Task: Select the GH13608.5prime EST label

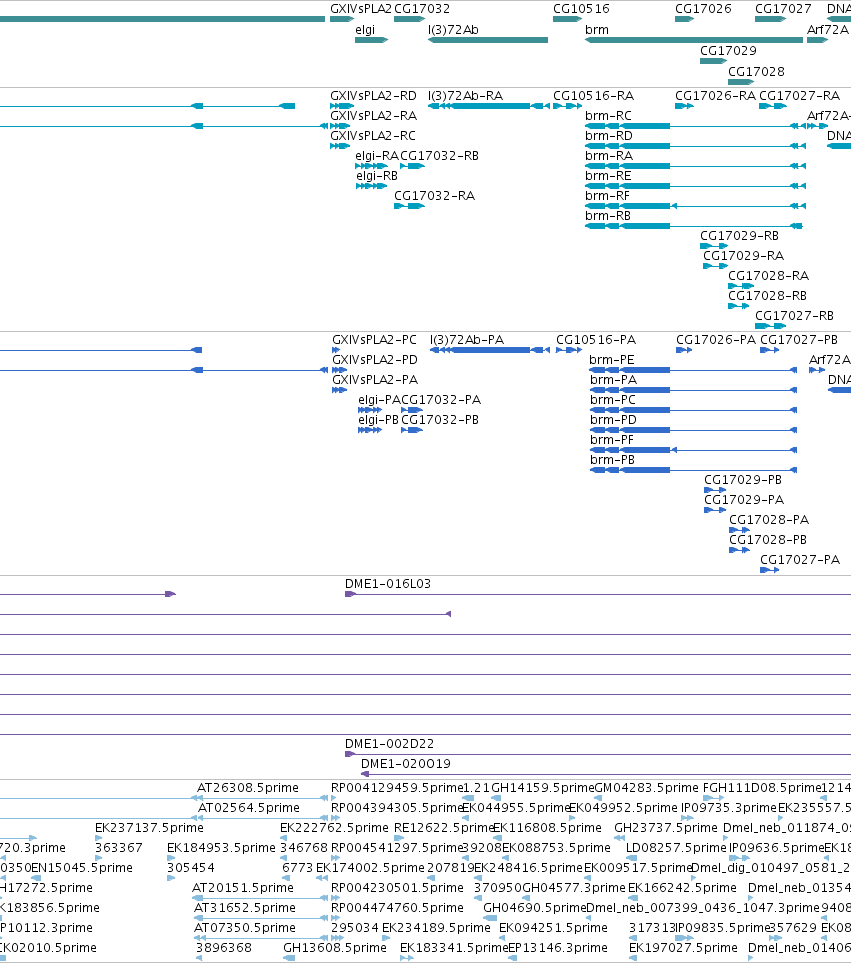Action: [x=335, y=948]
